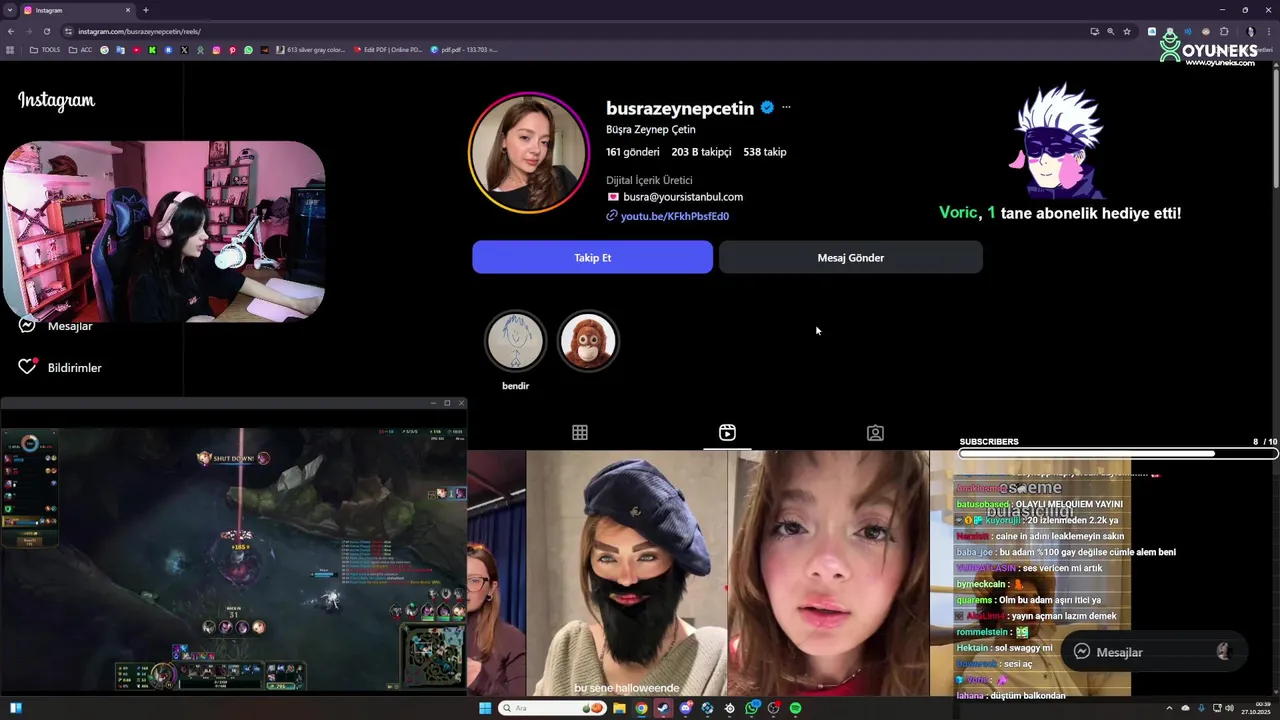Open the profile options three-dot menu
The image size is (1280, 720).
(786, 107)
